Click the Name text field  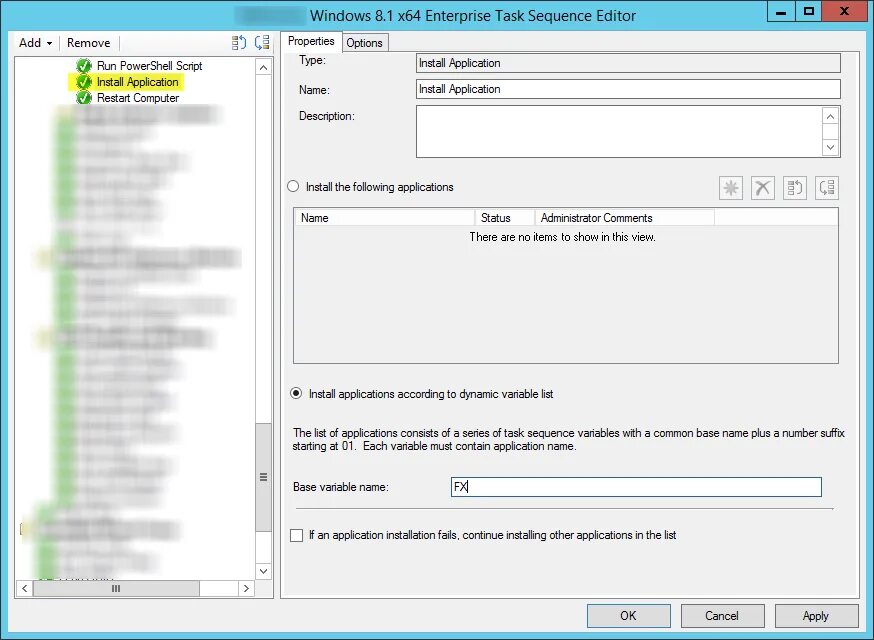tap(628, 89)
